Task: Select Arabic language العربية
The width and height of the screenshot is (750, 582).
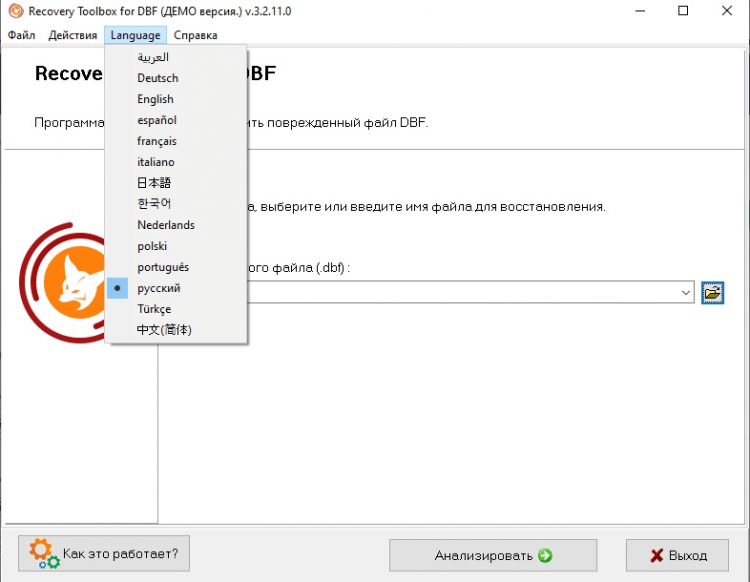Action: tap(176, 57)
